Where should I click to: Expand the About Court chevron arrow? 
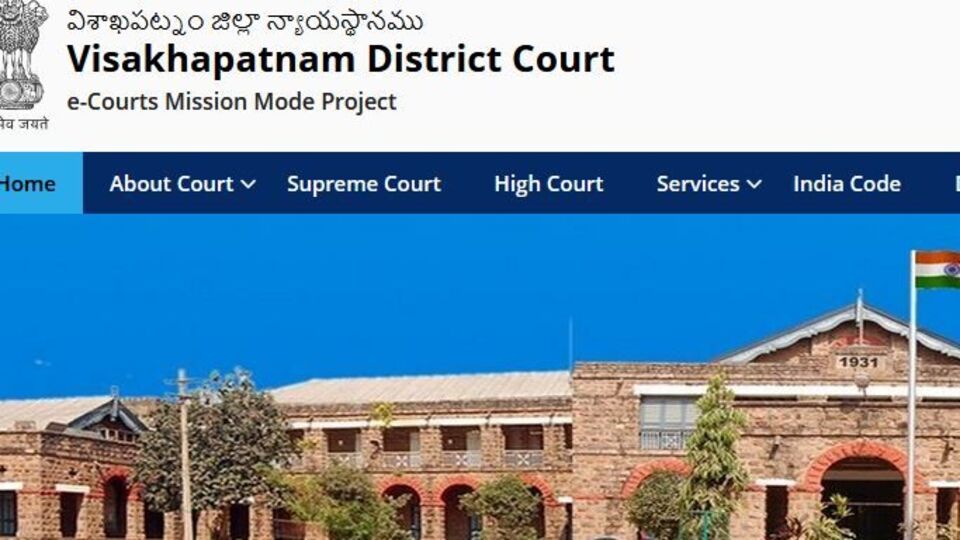coord(249,184)
